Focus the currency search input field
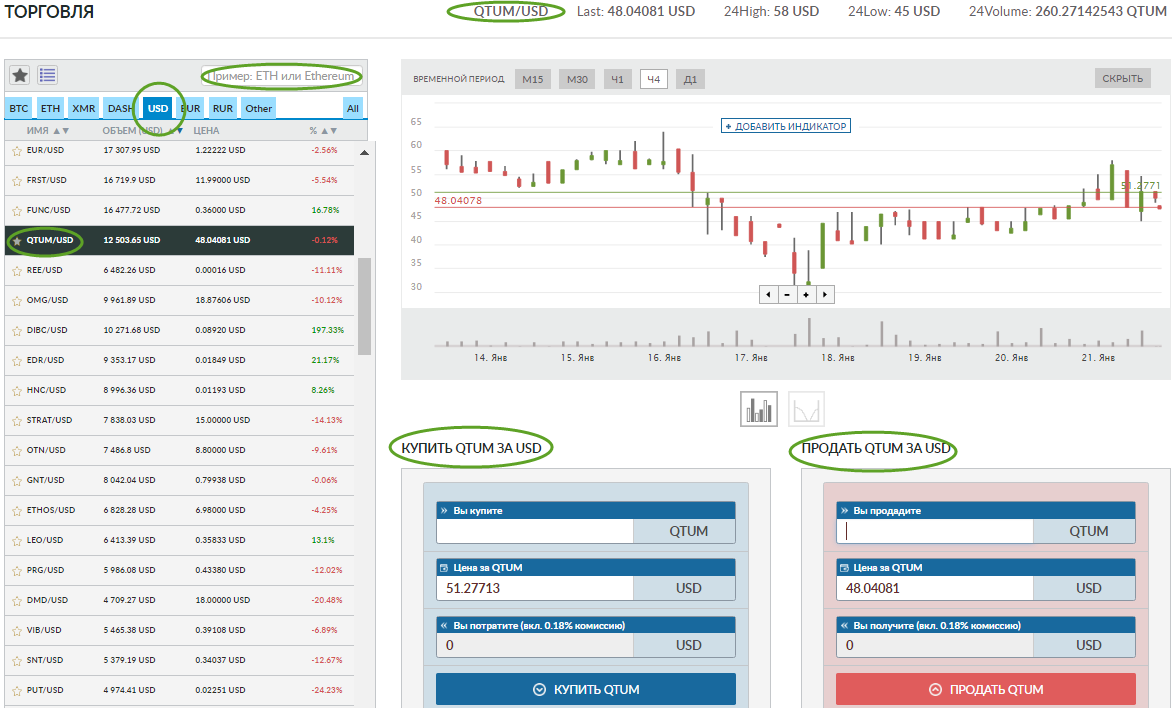This screenshot has height=708, width=1172. click(281, 77)
